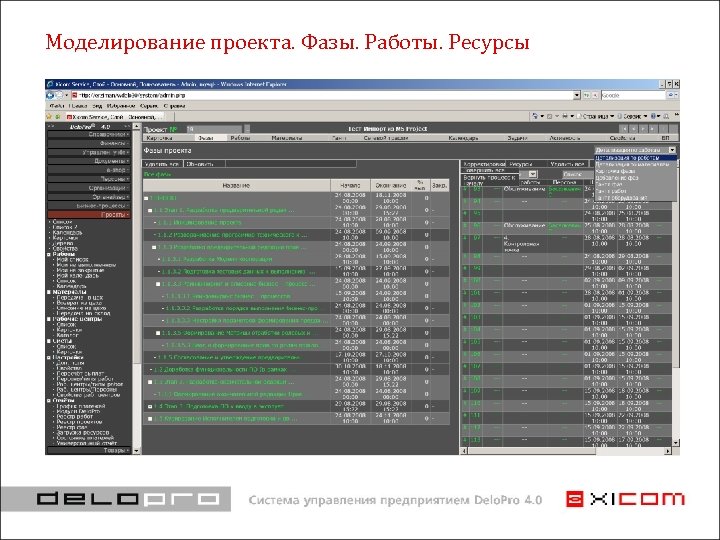720x540 pixels.
Task: Click the IE Print toolbar icon
Action: pyautogui.click(x=565, y=116)
